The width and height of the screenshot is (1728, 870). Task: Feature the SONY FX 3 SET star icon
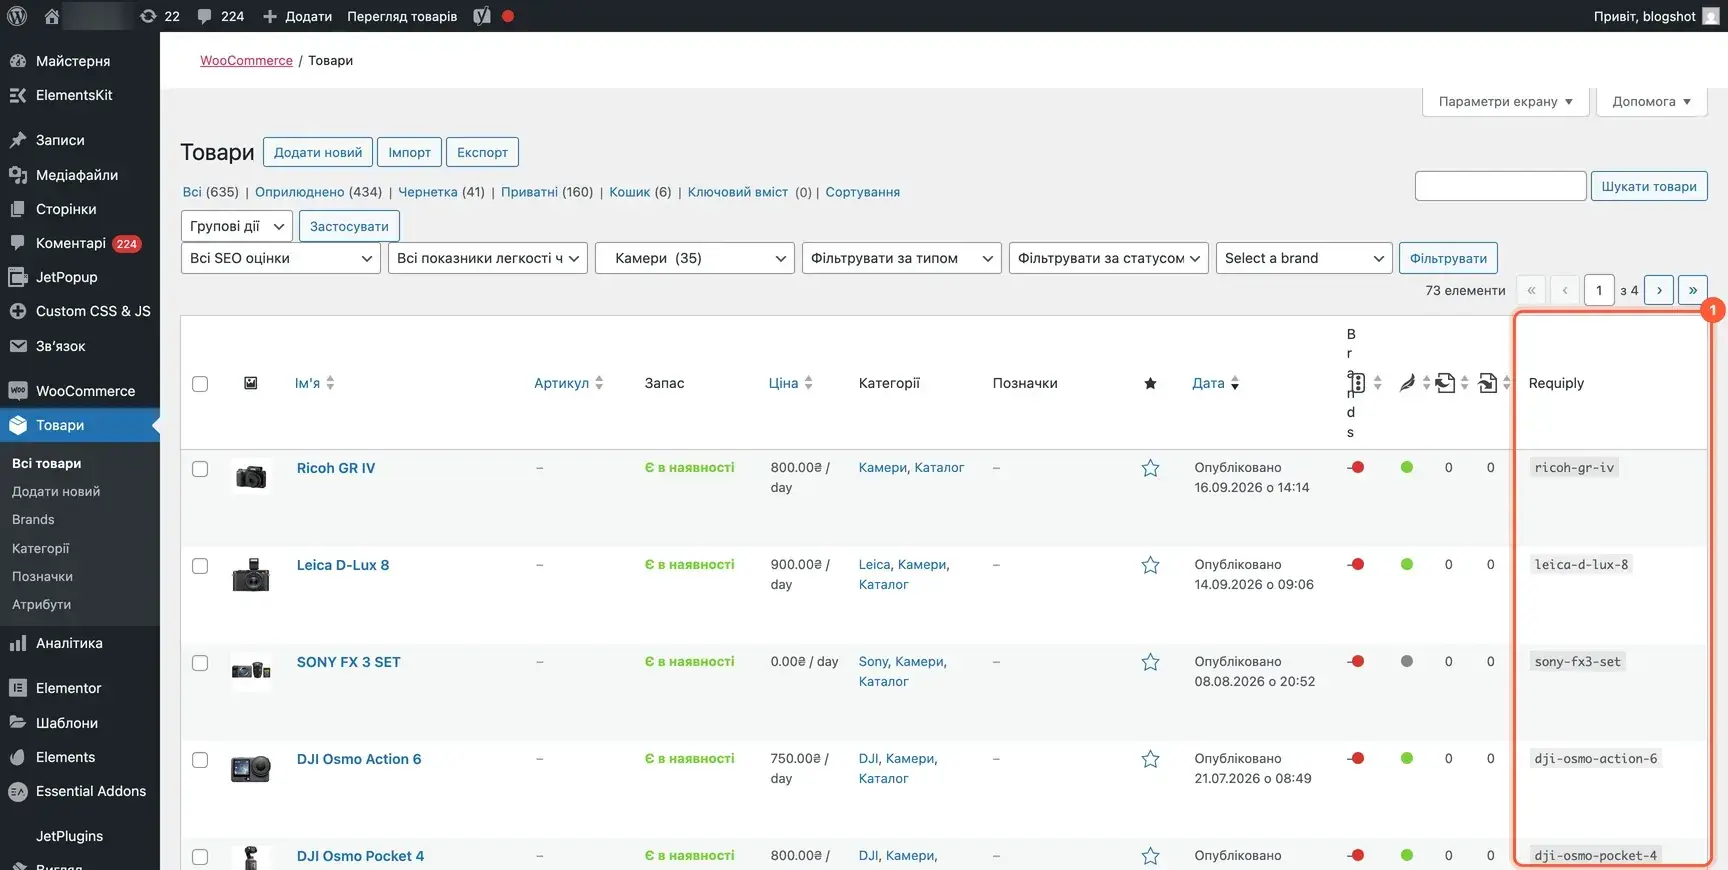pyautogui.click(x=1150, y=662)
